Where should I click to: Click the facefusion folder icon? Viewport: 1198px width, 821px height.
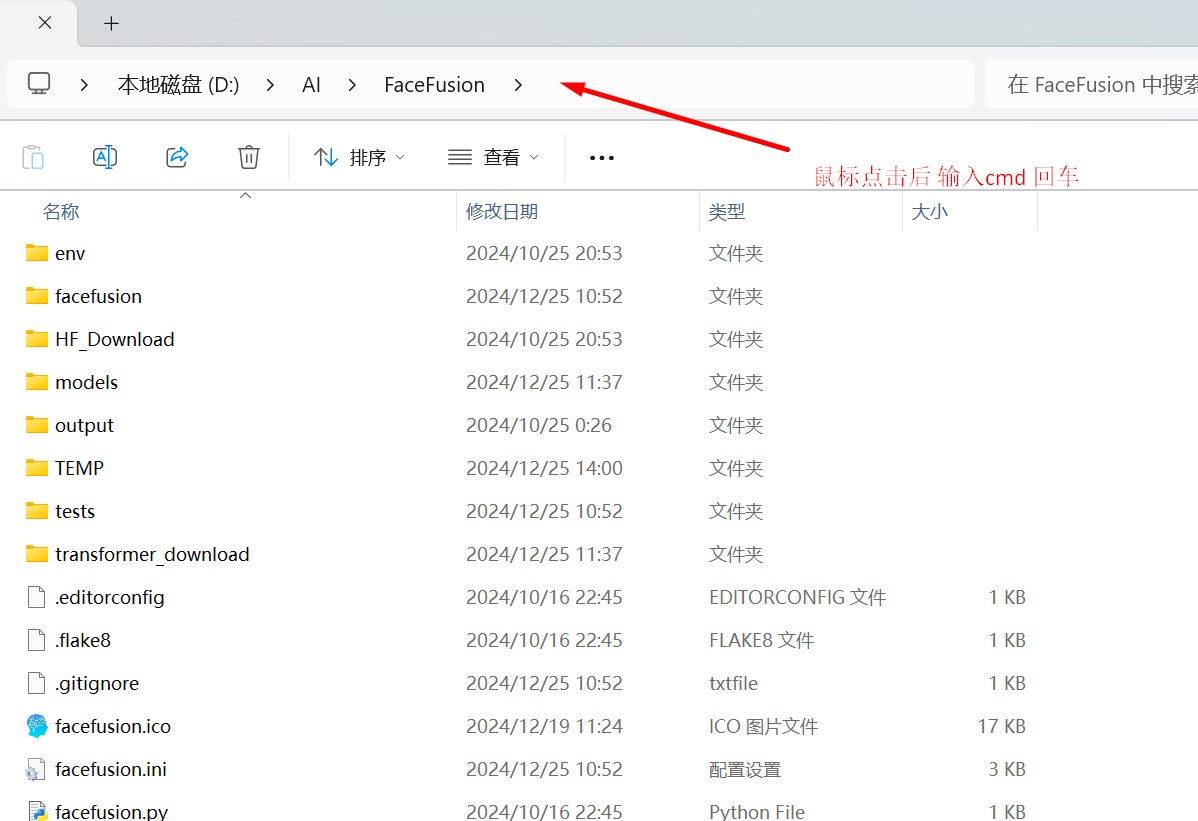(x=37, y=296)
